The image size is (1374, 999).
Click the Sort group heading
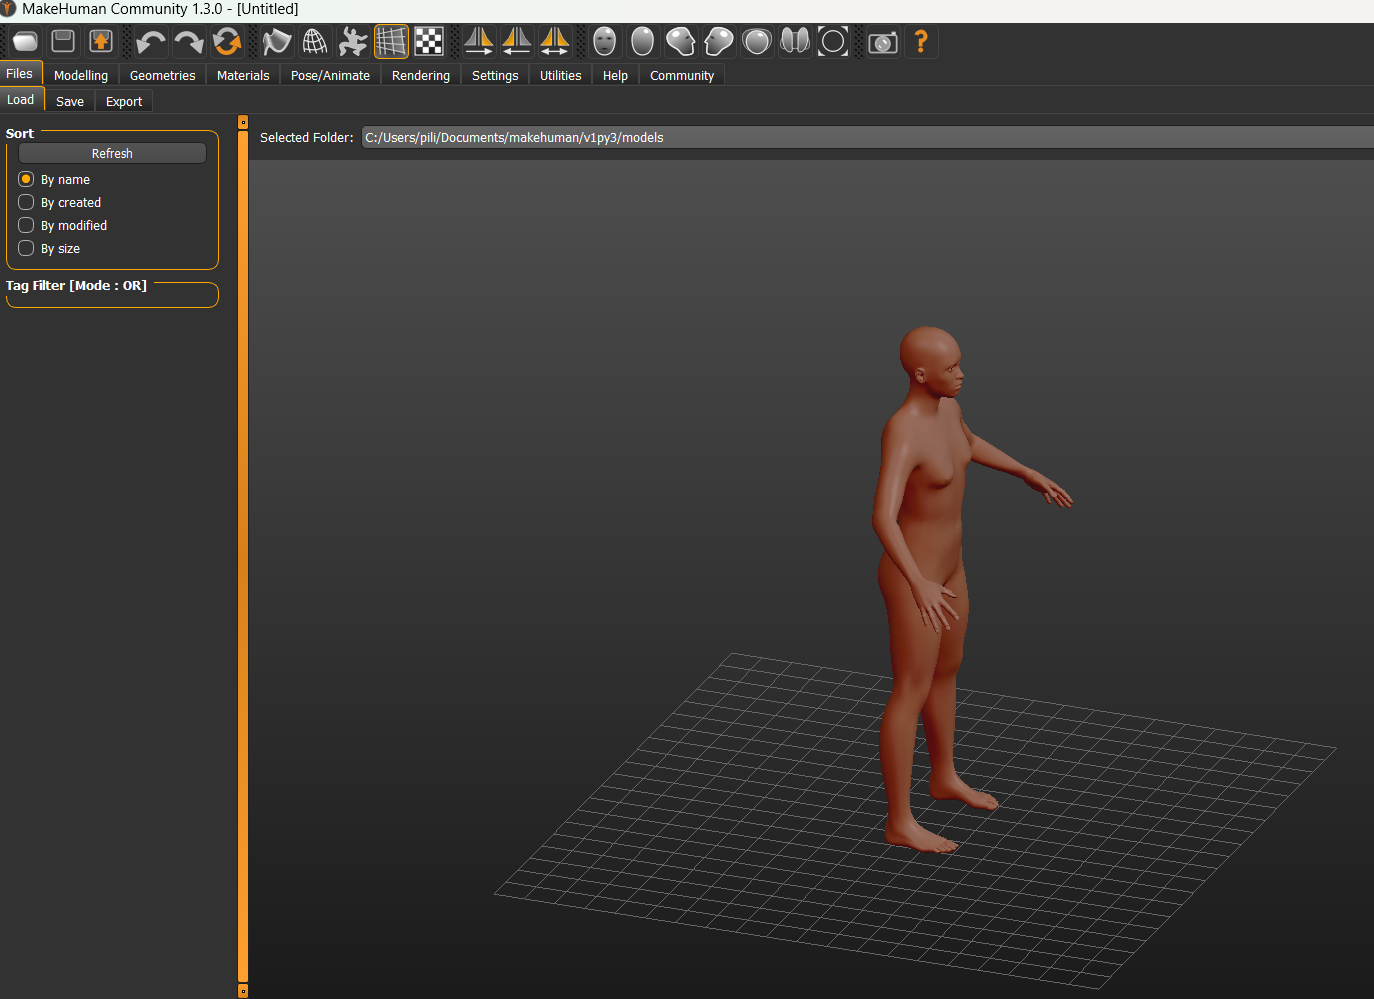(x=20, y=134)
